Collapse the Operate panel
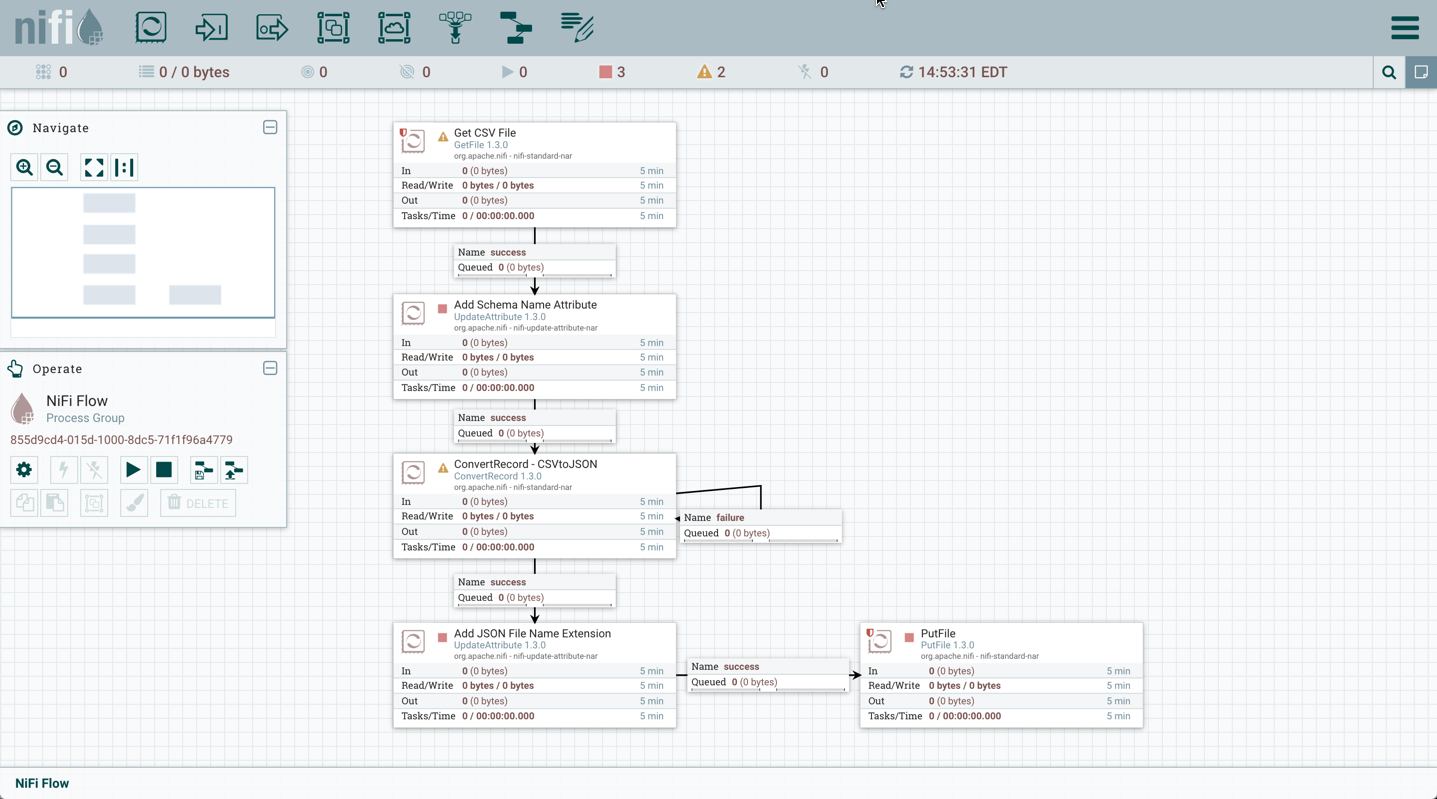 tap(270, 368)
